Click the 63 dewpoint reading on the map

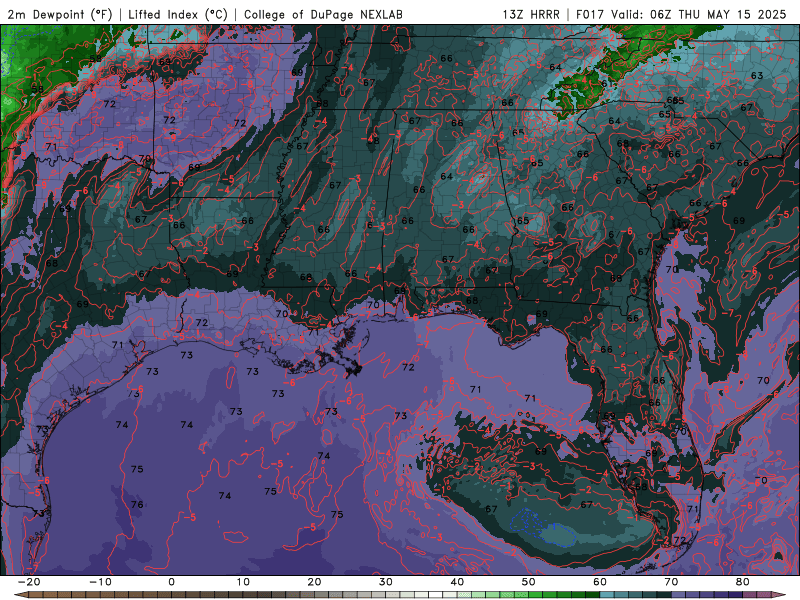click(x=757, y=76)
